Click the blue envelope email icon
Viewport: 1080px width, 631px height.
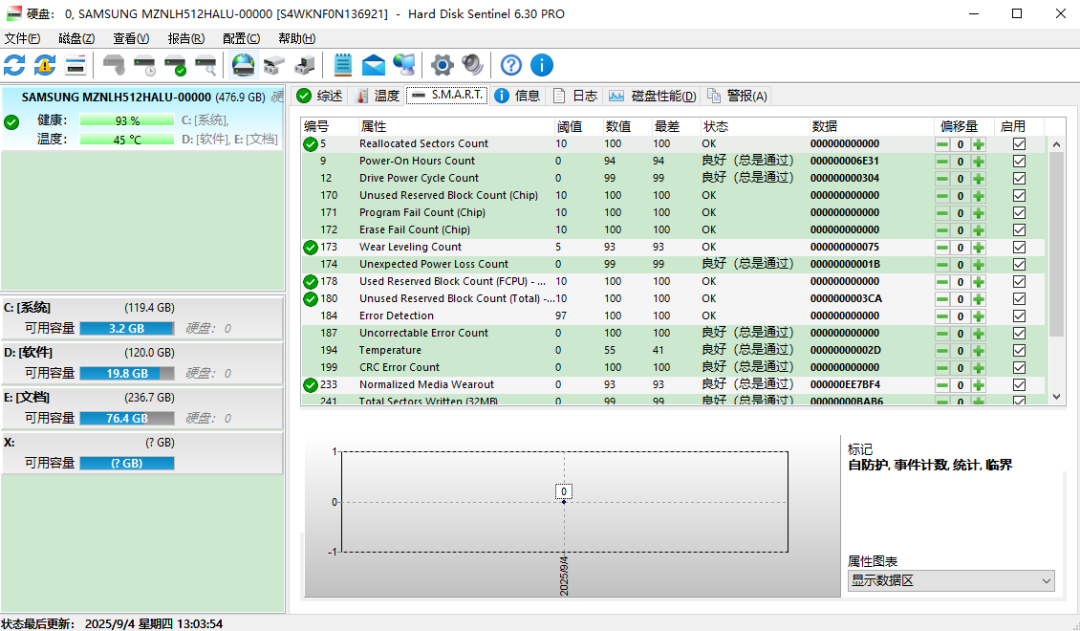[373, 66]
